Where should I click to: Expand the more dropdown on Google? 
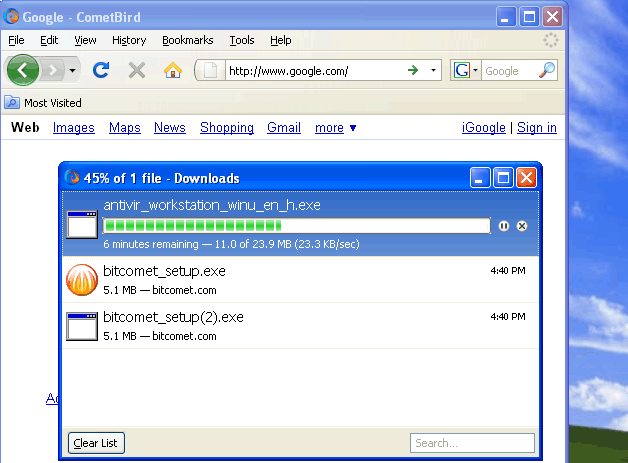335,128
